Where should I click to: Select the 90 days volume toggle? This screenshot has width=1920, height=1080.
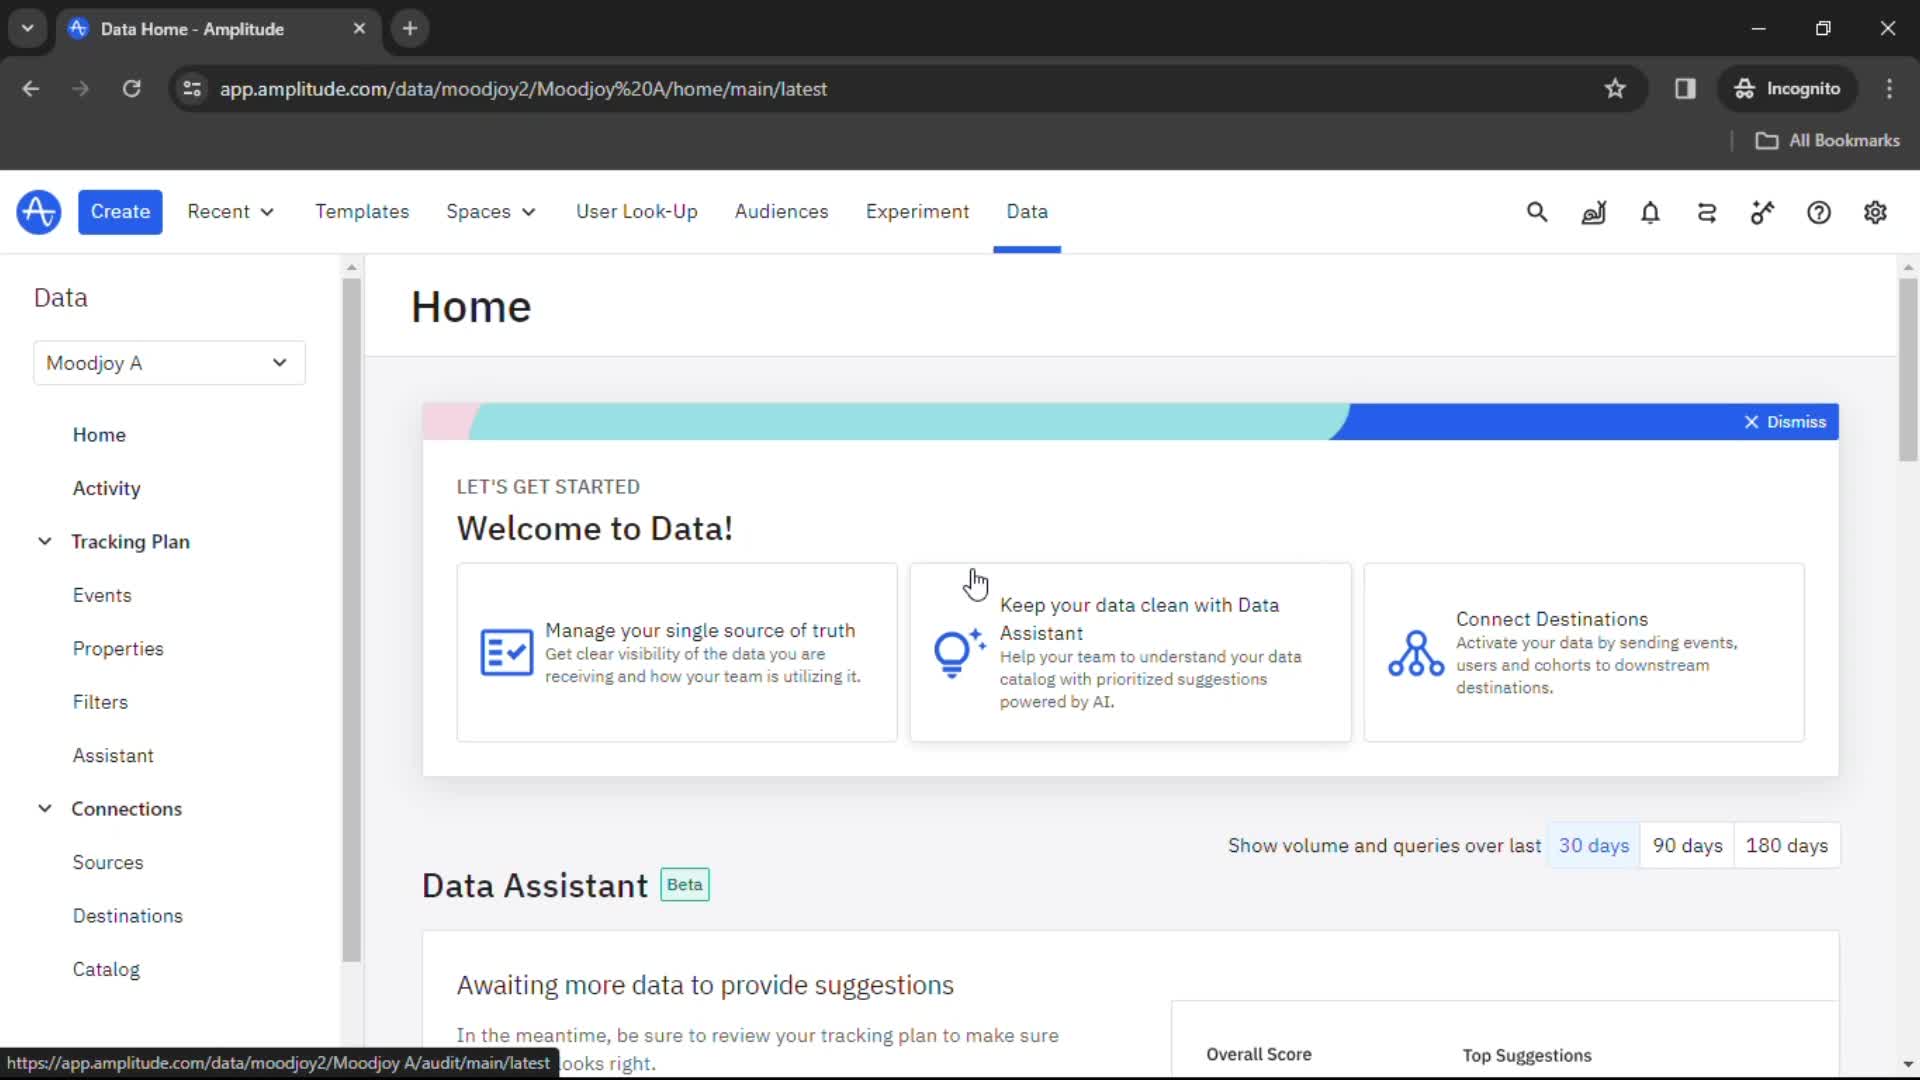(x=1687, y=845)
